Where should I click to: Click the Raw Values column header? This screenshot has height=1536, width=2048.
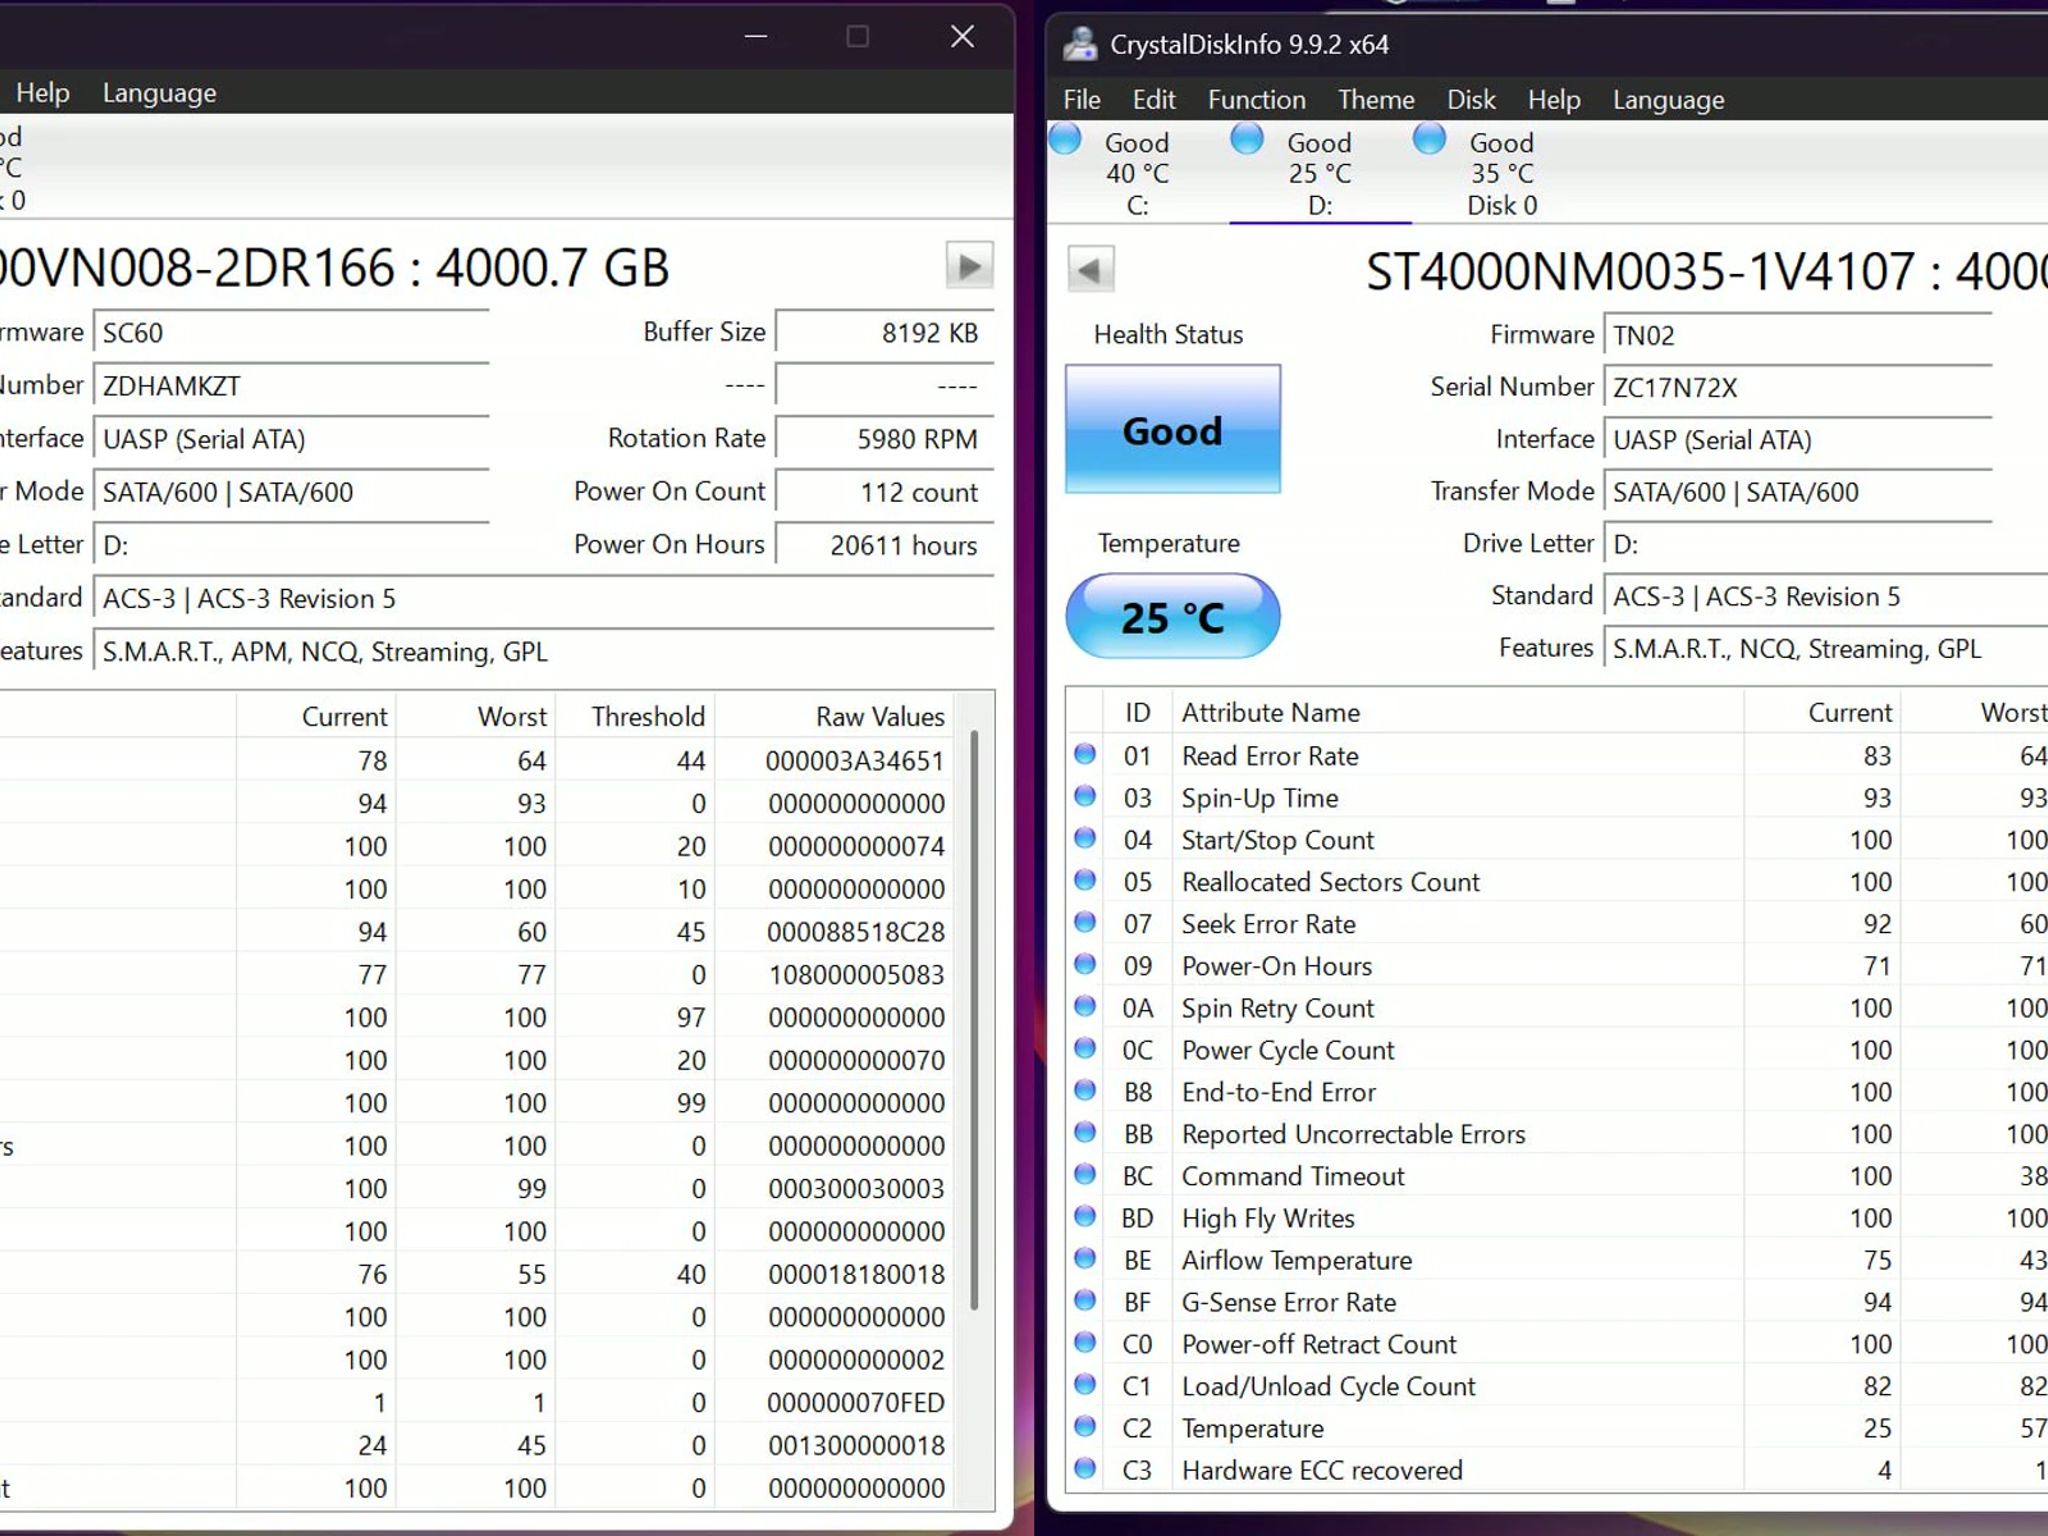834,716
